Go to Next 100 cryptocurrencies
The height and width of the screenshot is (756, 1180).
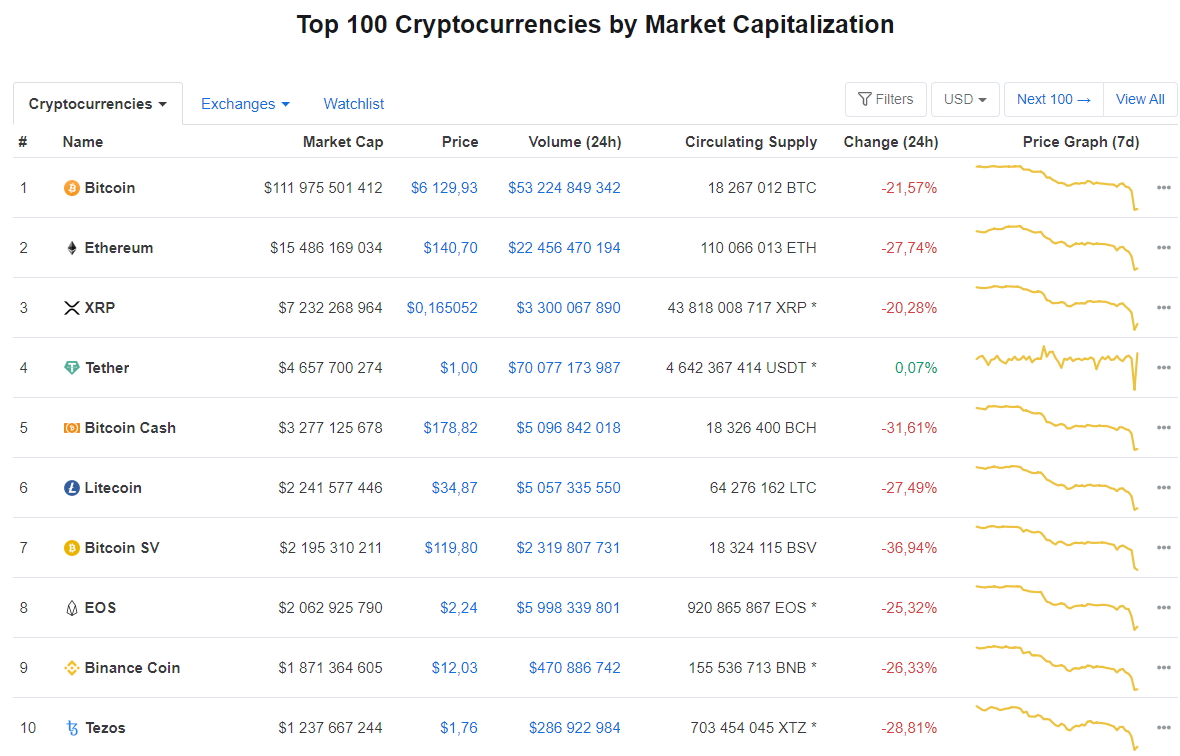click(x=1053, y=100)
